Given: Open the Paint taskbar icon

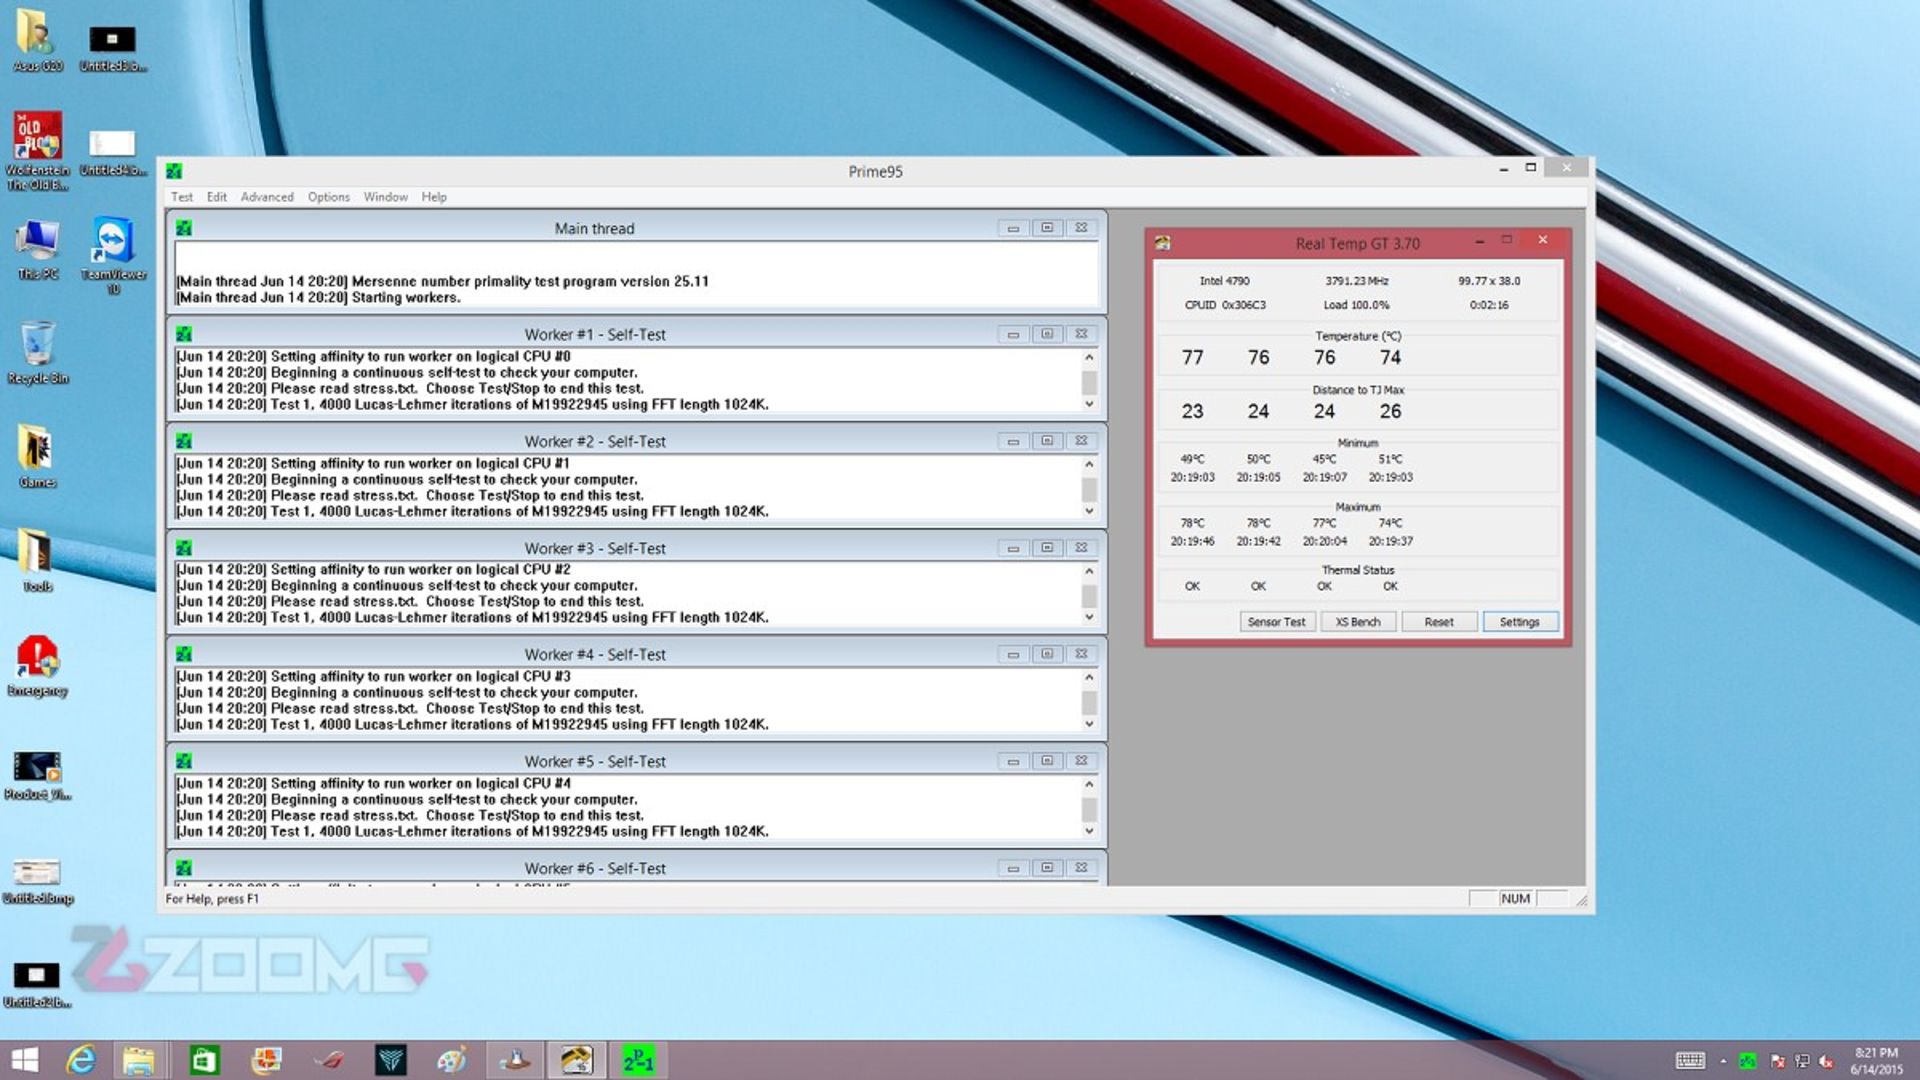Looking at the screenshot, I should tap(452, 1060).
